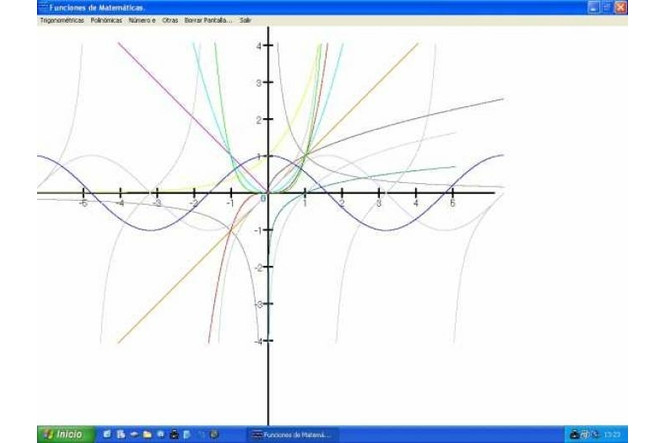The height and width of the screenshot is (443, 664).
Task: Select the Funciones de Matemá... taskbar button
Action: pyautogui.click(x=293, y=434)
